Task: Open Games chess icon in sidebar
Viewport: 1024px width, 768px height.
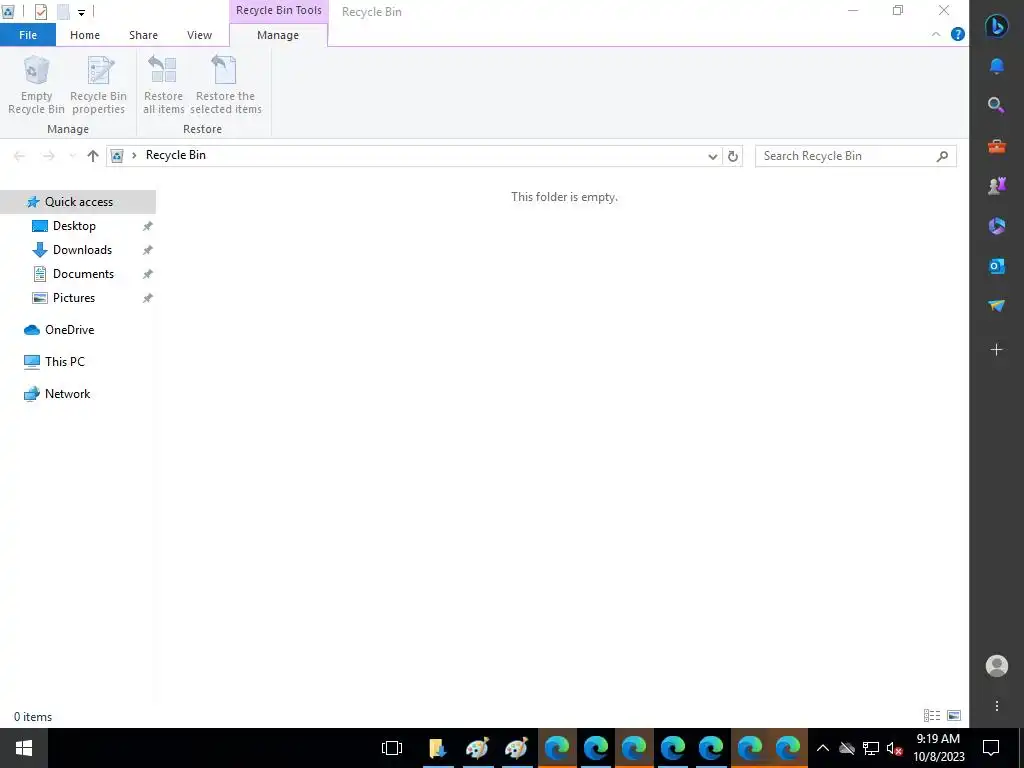Action: tap(997, 186)
